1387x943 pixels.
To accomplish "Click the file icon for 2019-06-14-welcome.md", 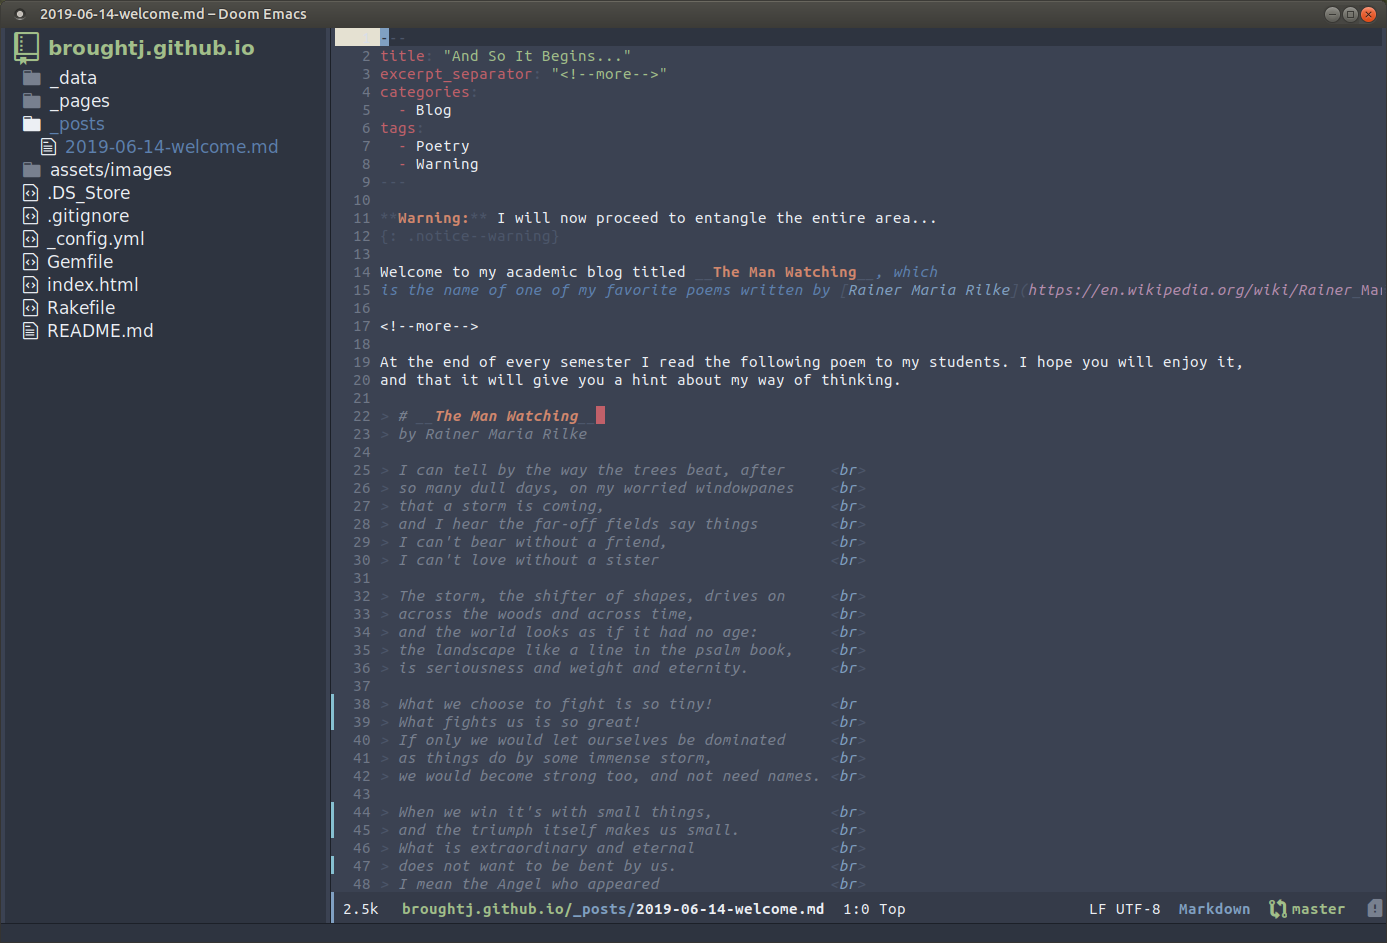I will click(48, 147).
